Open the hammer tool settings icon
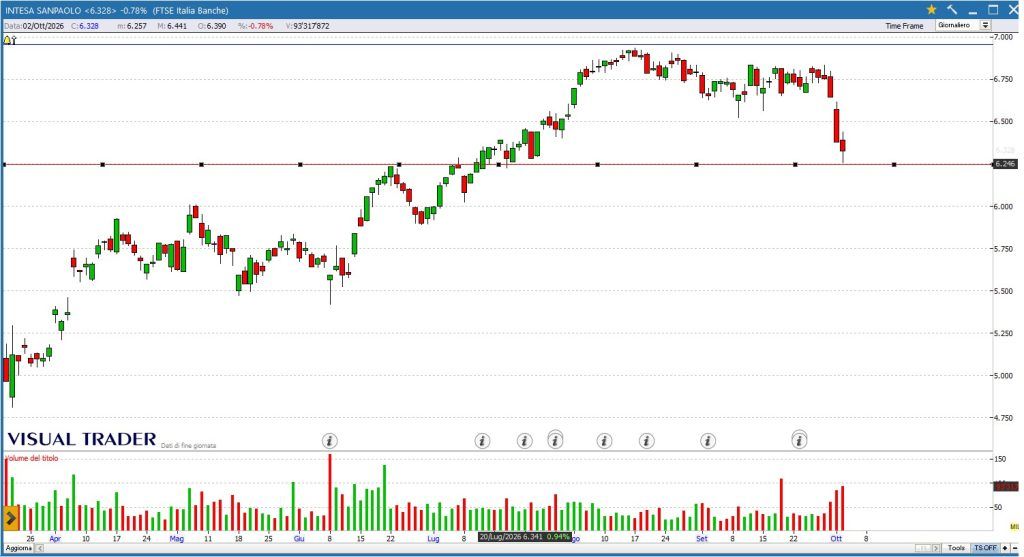1024x557 pixels. pyautogui.click(x=952, y=10)
